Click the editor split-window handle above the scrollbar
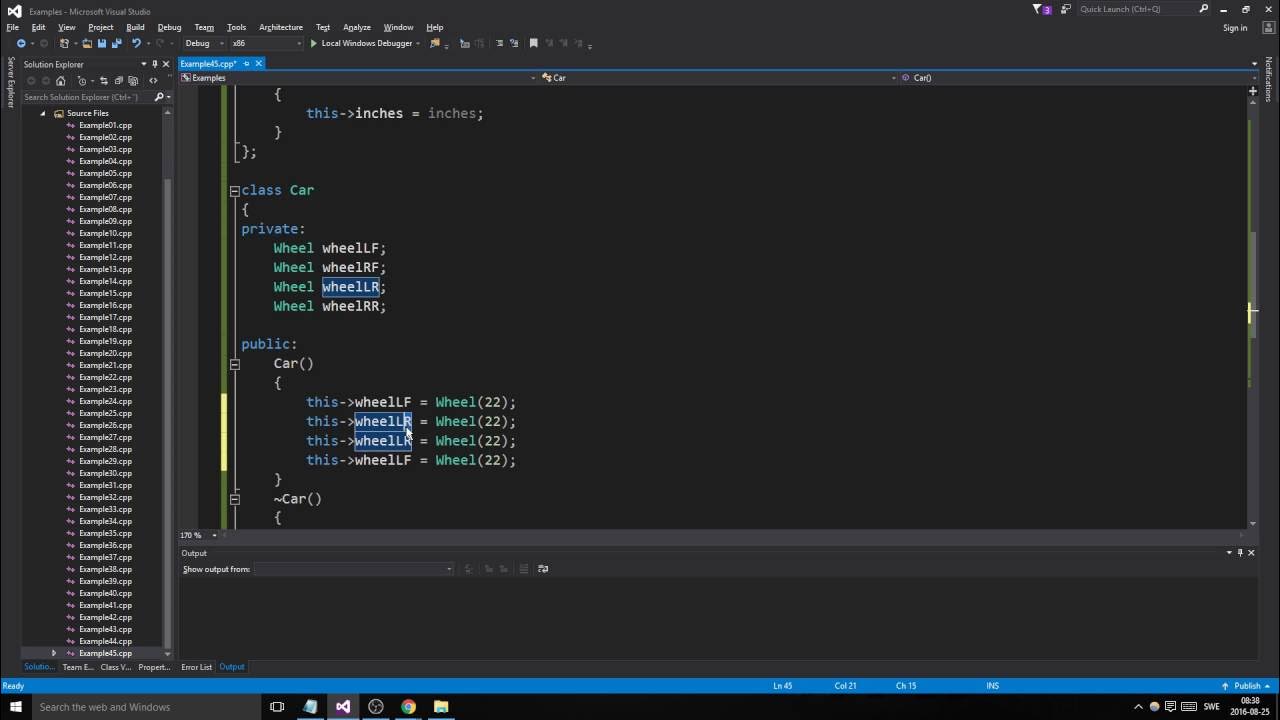The image size is (1280, 720). (1253, 91)
